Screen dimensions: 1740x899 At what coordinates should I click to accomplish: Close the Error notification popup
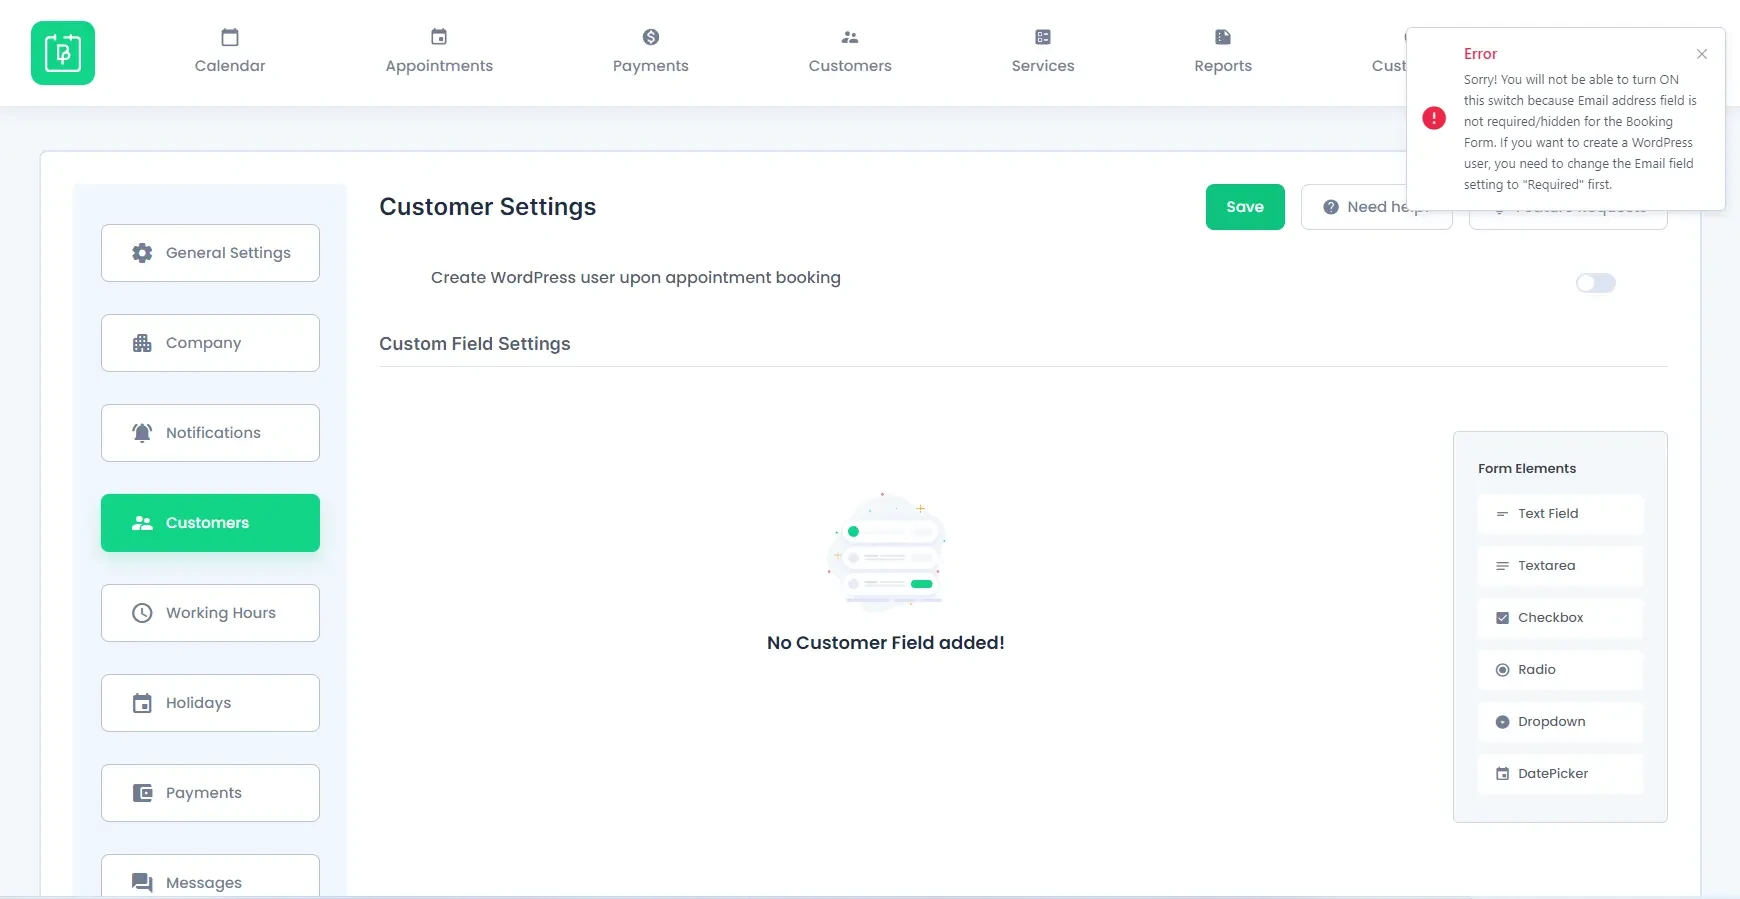(x=1702, y=54)
